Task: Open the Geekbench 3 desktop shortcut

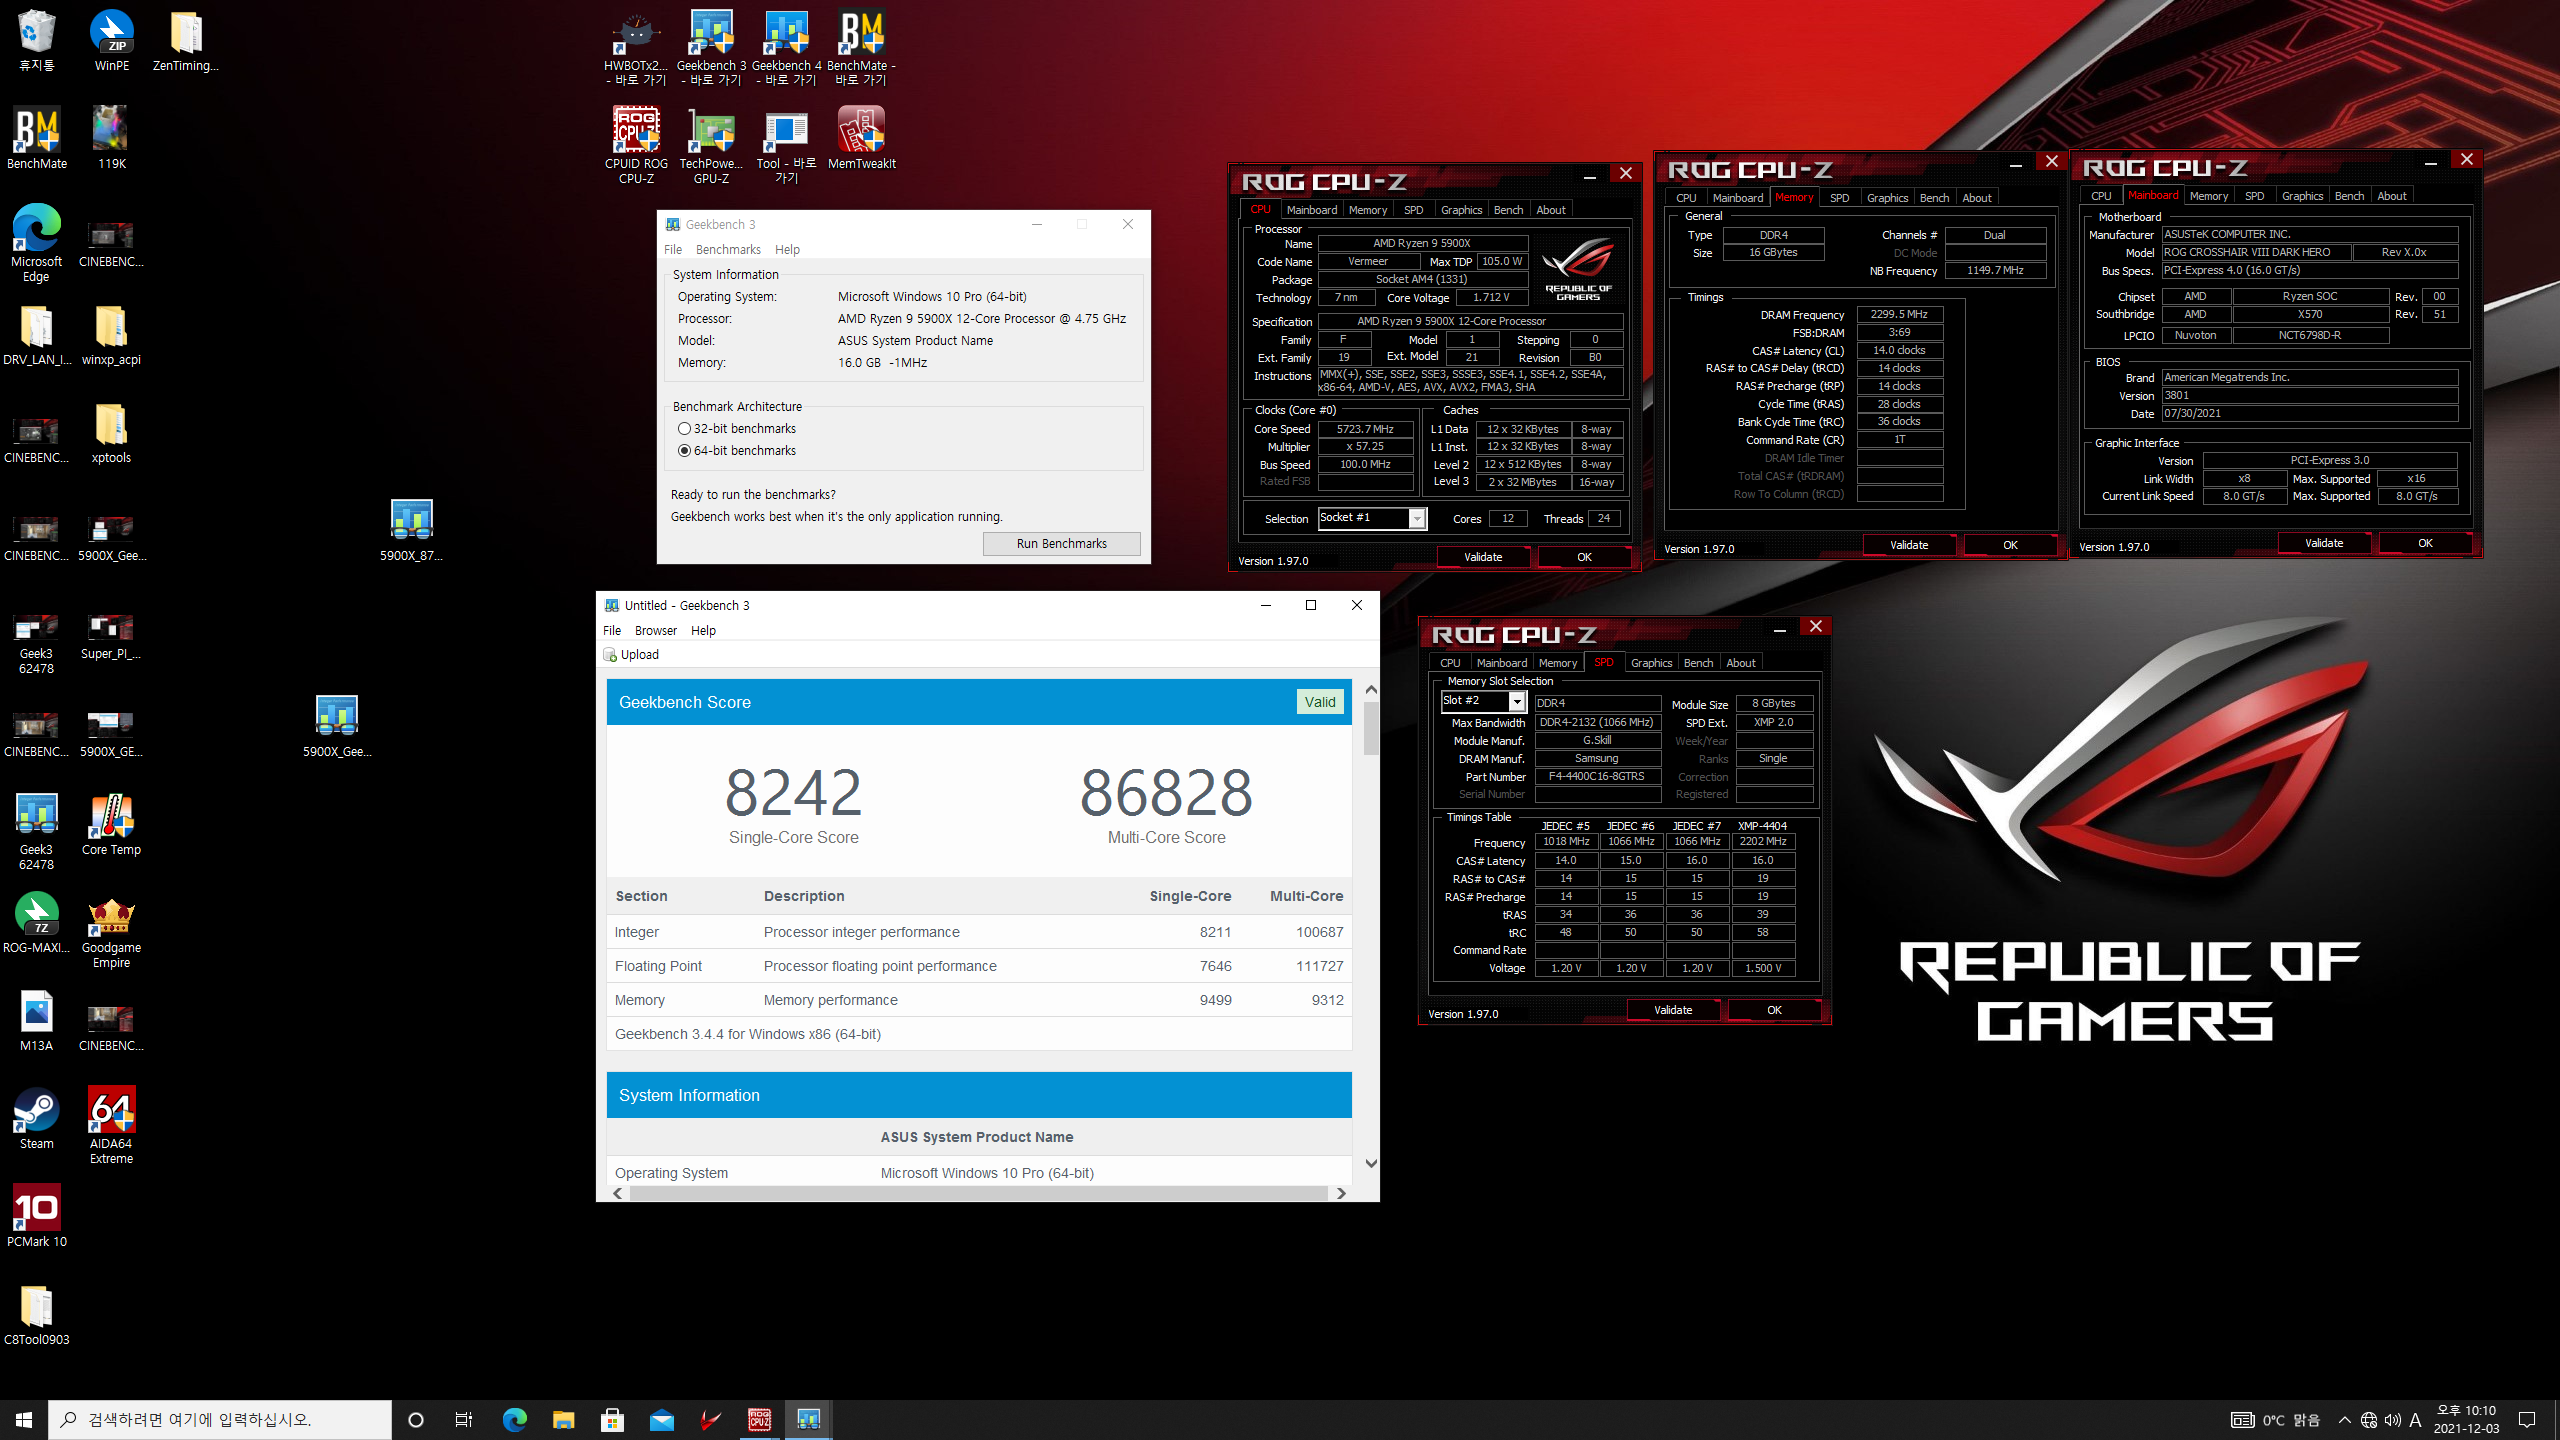Action: tap(711, 47)
